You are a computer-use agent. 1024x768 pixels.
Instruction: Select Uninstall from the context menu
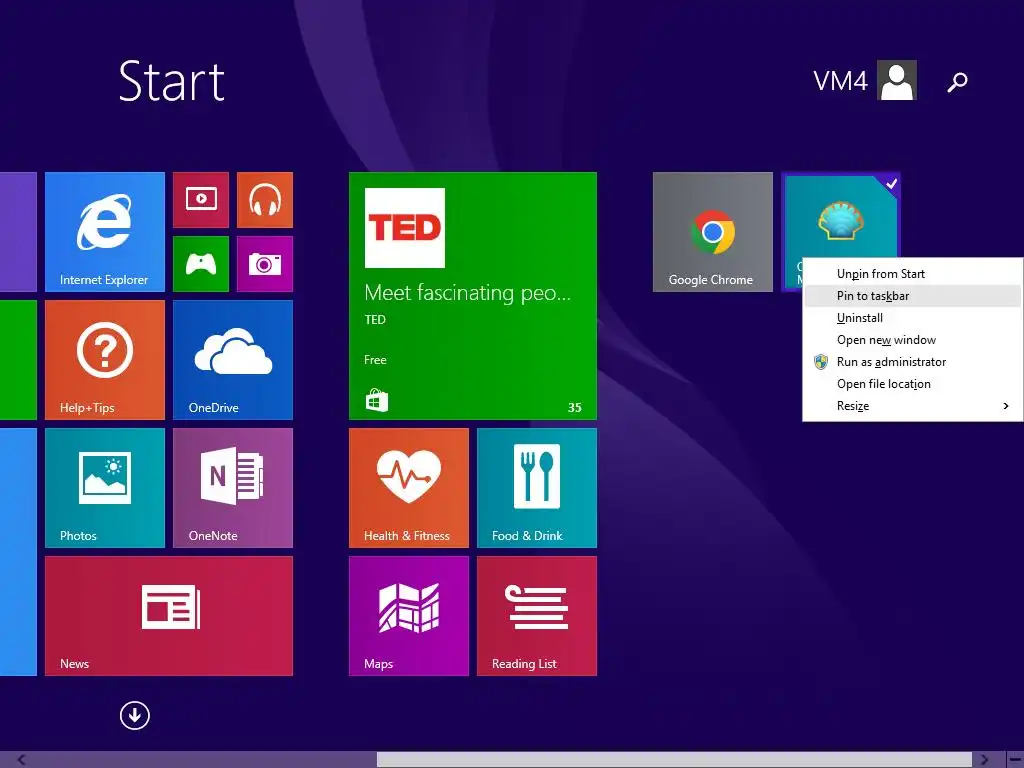click(x=912, y=318)
